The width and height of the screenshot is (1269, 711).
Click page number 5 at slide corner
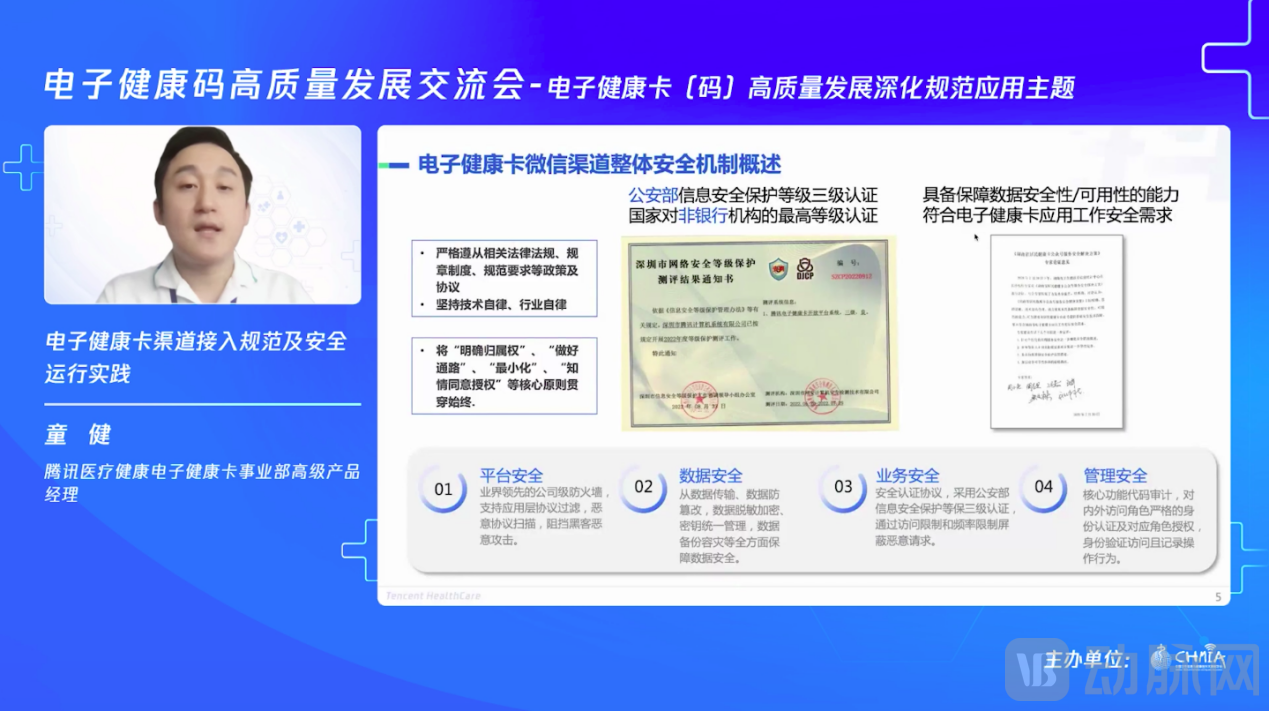coord(1217,595)
